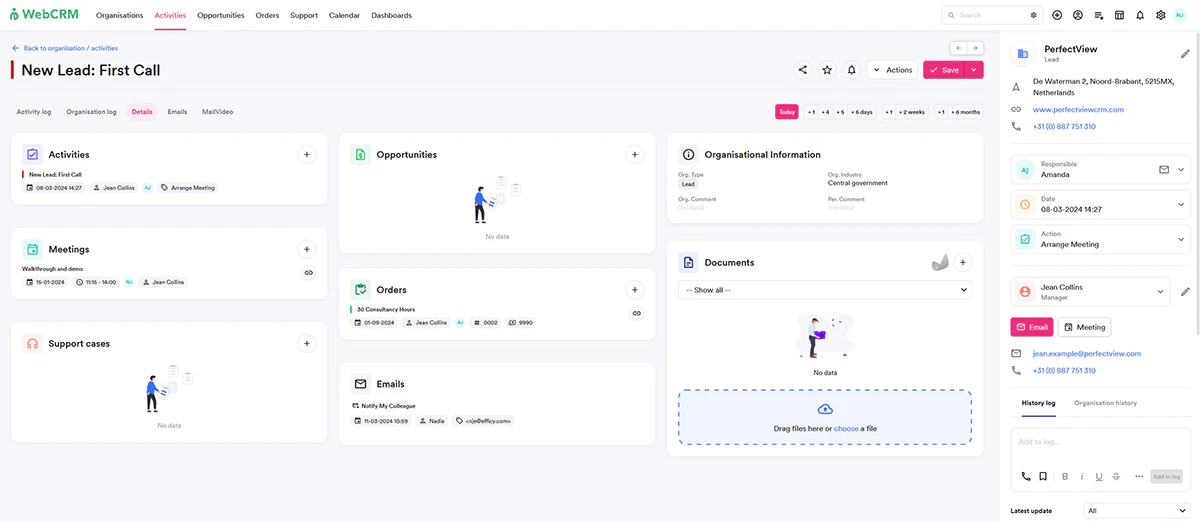Viewport: 1200px width, 522px height.
Task: Click the + 6 months date shortcut
Action: (x=966, y=112)
